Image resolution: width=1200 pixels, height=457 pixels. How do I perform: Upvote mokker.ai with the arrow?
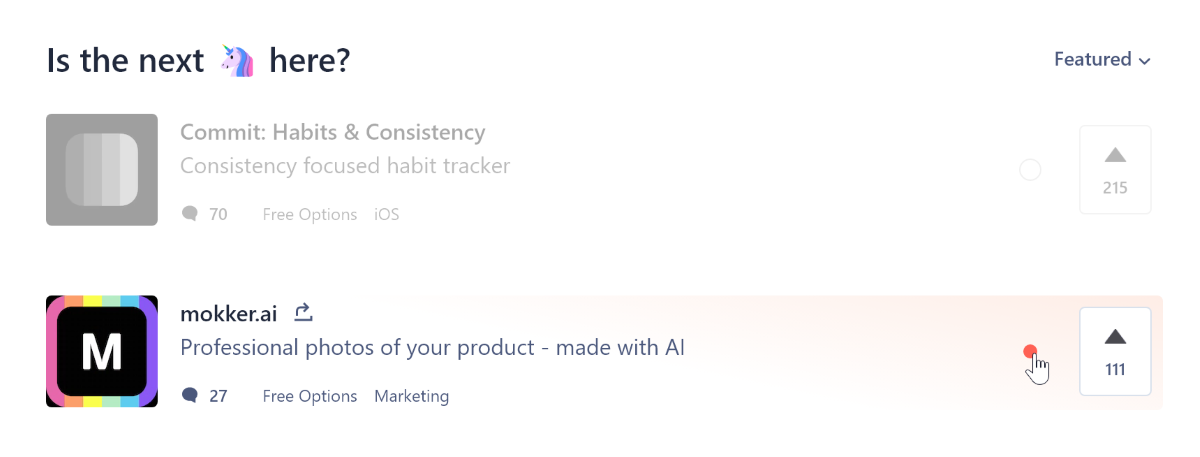click(x=1115, y=337)
